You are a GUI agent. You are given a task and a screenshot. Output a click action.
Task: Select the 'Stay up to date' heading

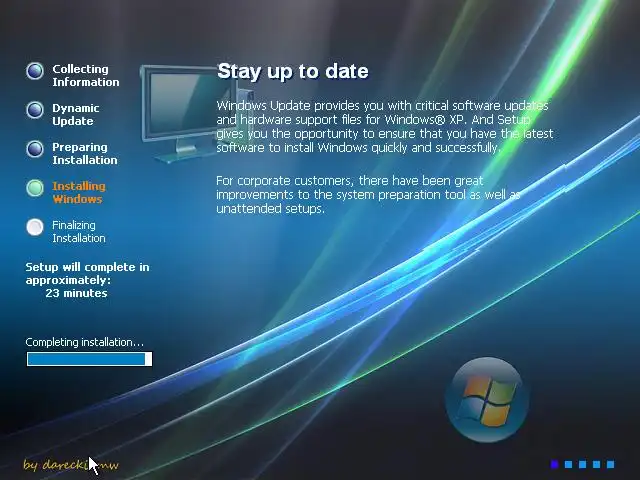(293, 71)
